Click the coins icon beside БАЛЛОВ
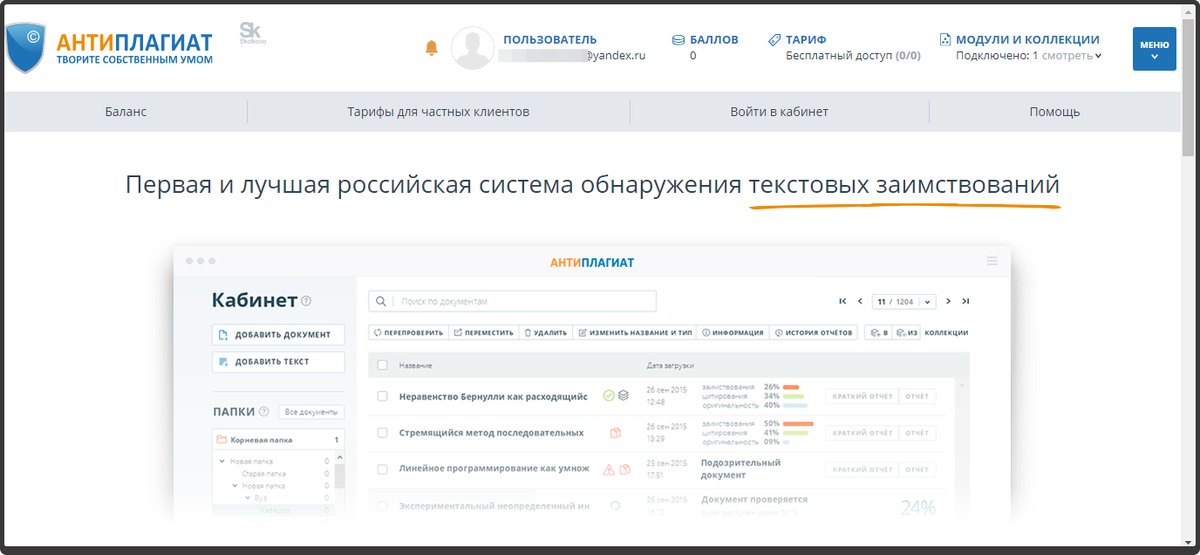Image resolution: width=1200 pixels, height=555 pixels. (679, 40)
